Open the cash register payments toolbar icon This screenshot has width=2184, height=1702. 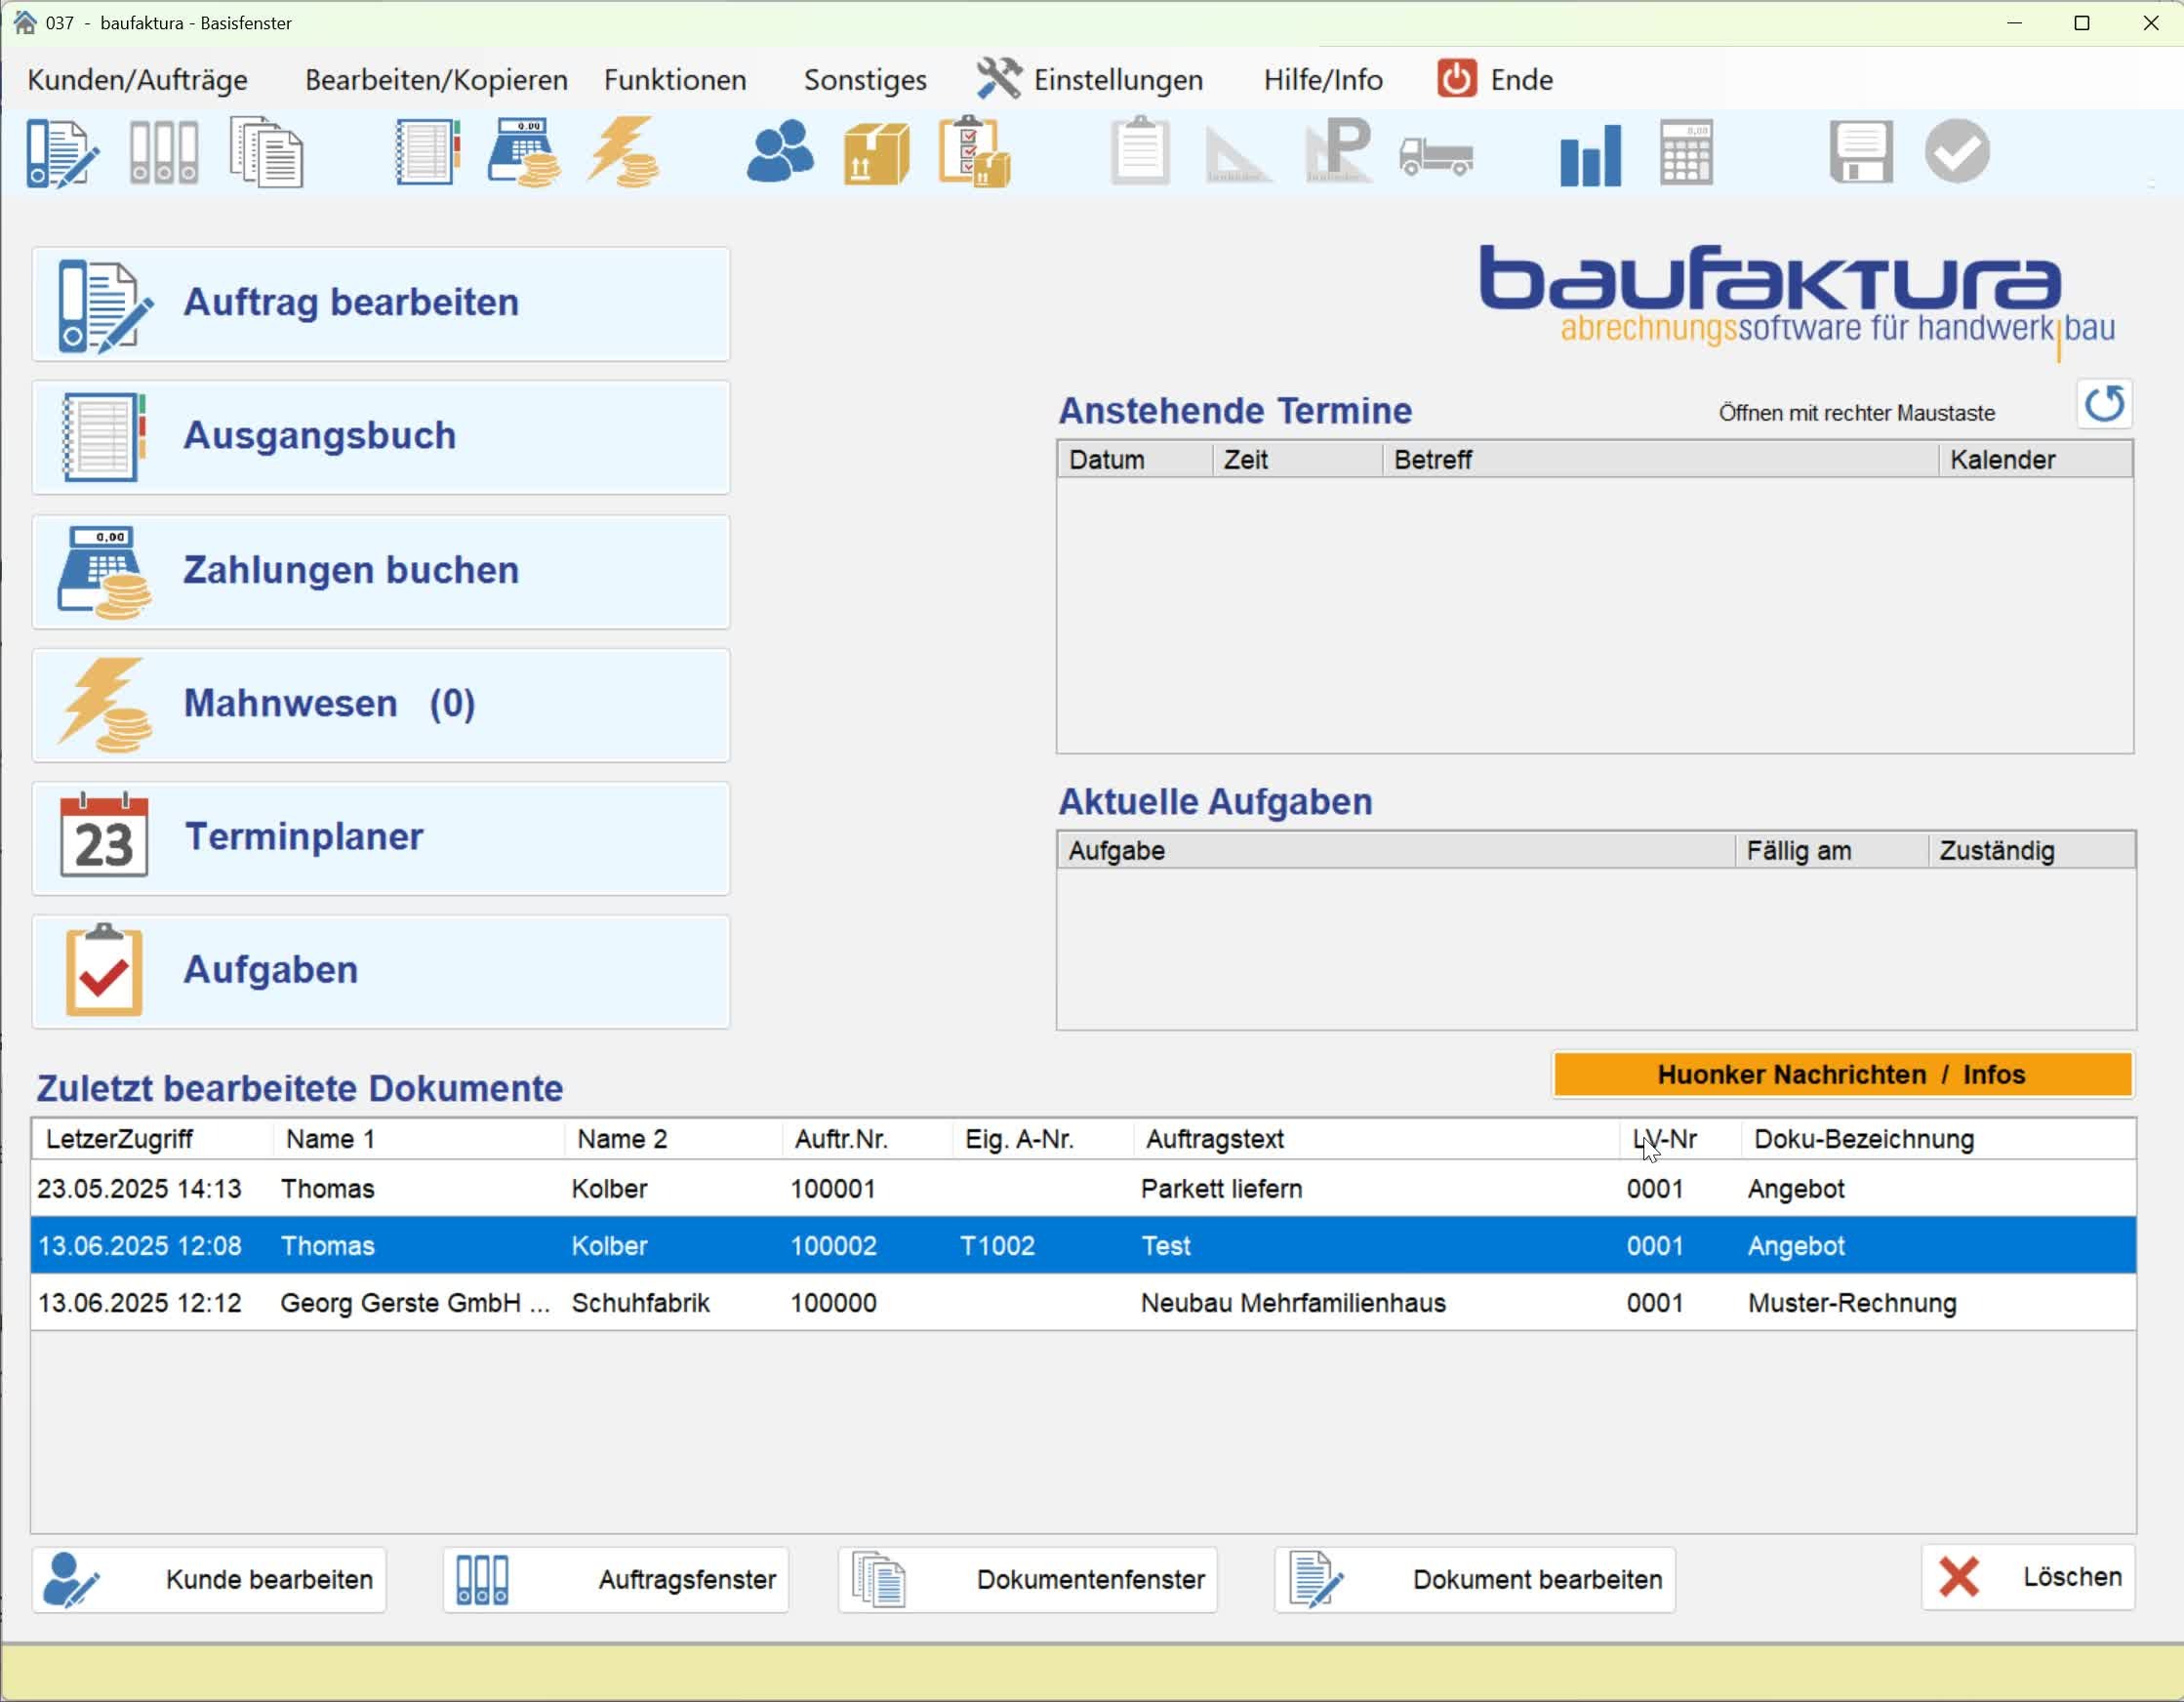coord(524,153)
